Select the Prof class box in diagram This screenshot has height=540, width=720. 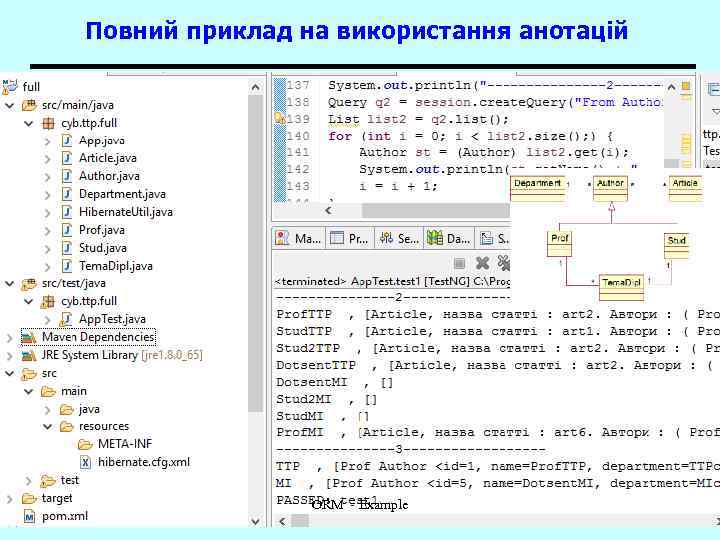tap(559, 244)
